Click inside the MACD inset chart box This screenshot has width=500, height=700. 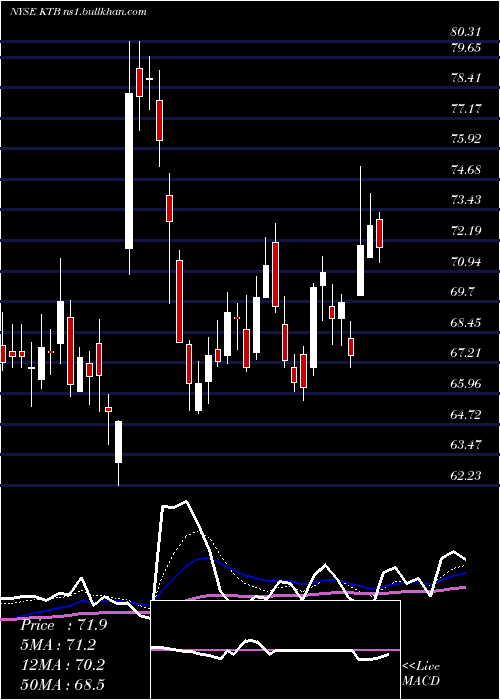click(275, 650)
